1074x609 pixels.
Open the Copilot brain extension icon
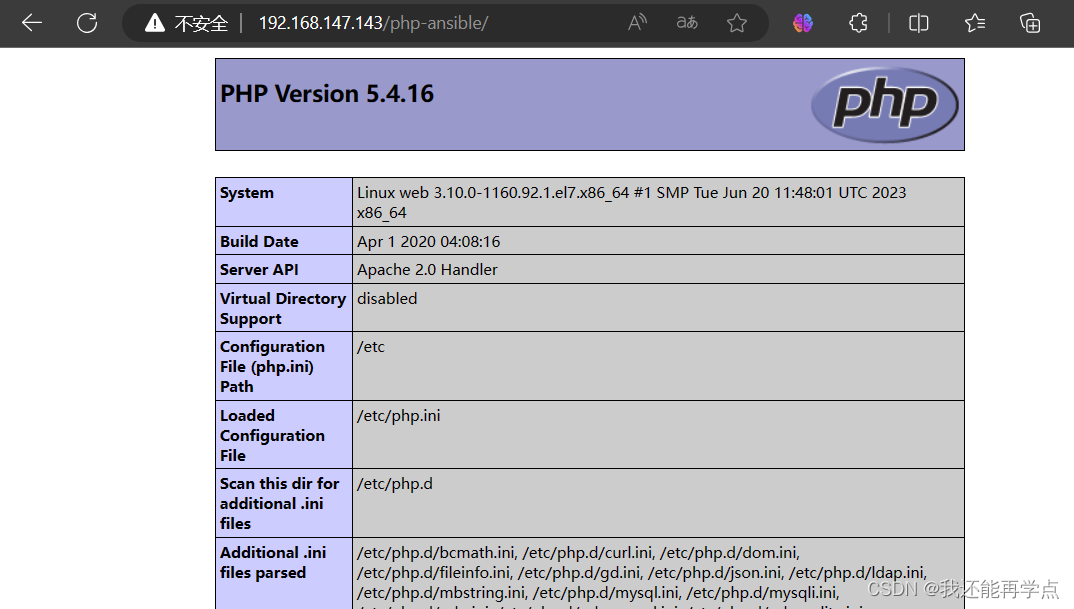(803, 23)
